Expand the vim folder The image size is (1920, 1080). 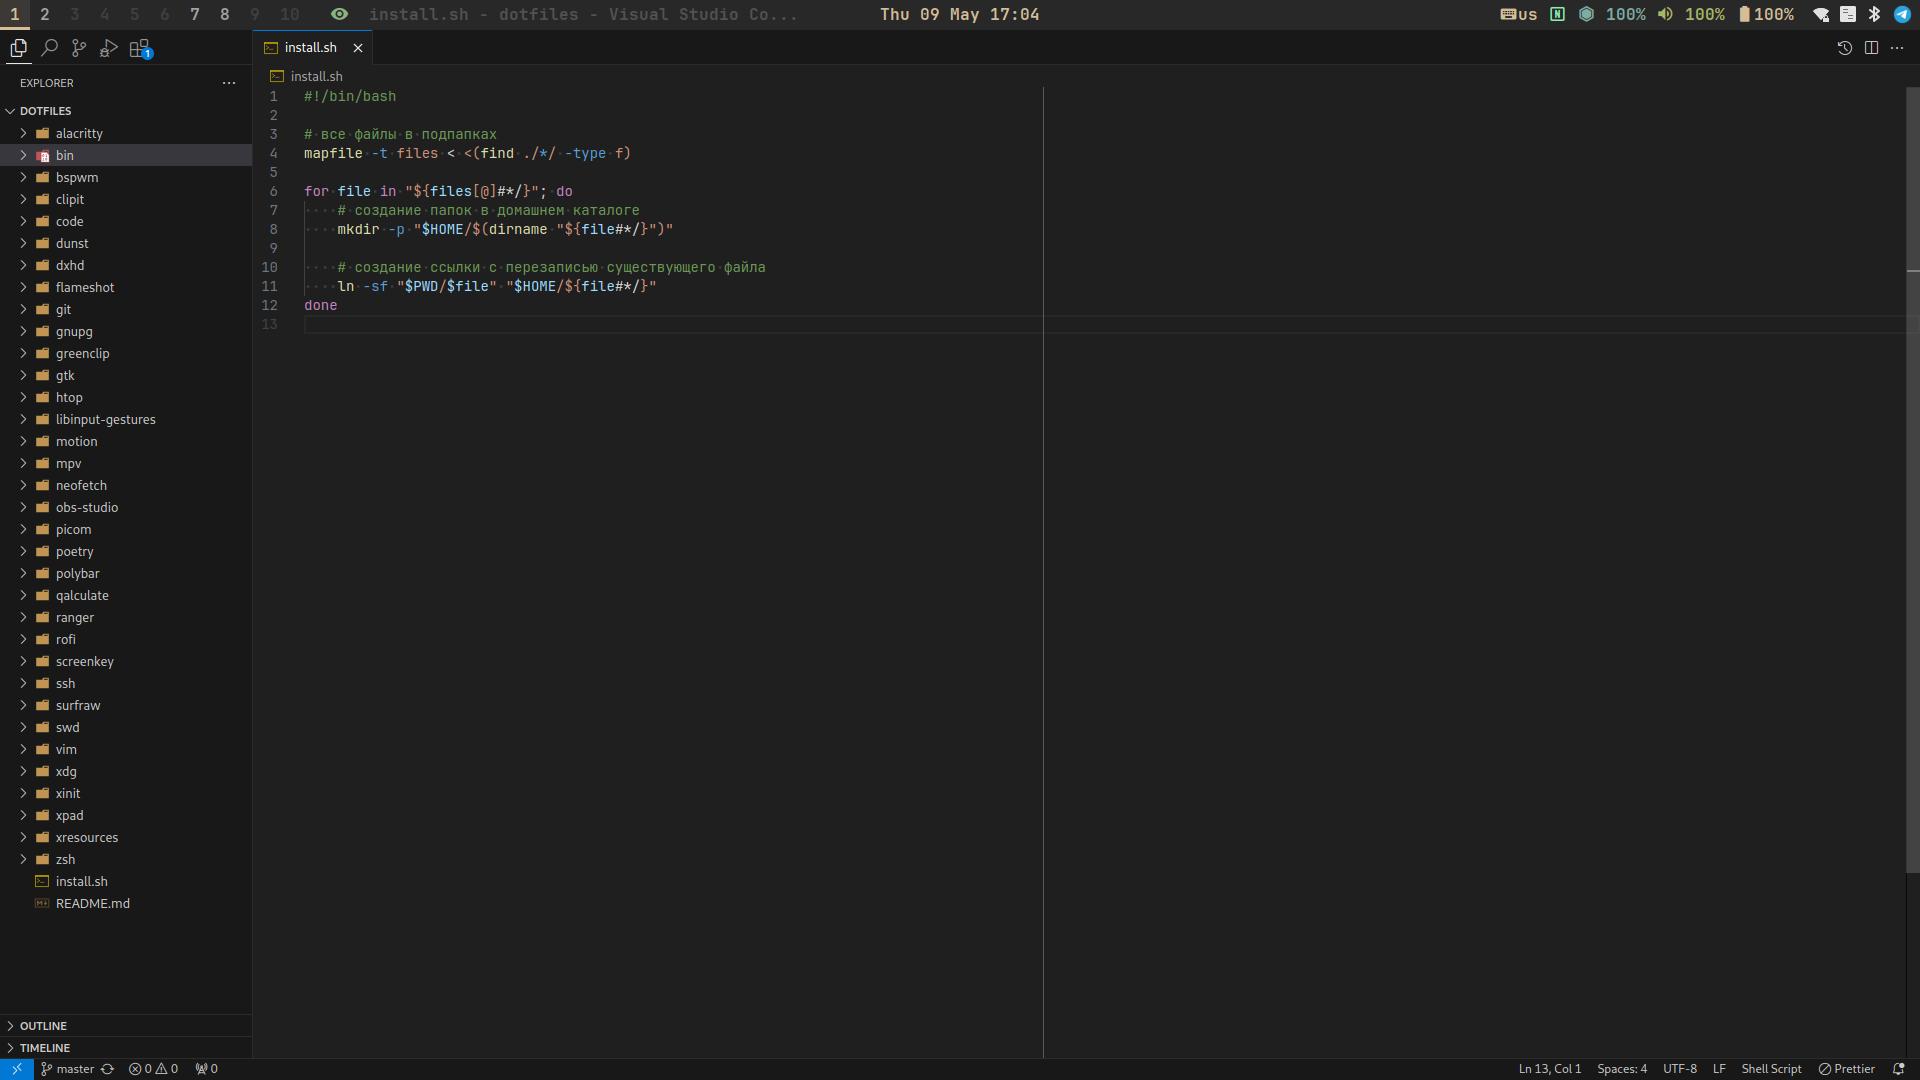[x=126, y=749]
